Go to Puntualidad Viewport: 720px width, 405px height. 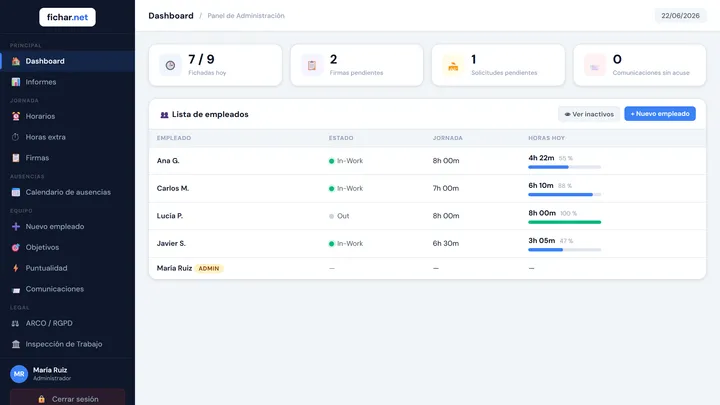coord(68,268)
